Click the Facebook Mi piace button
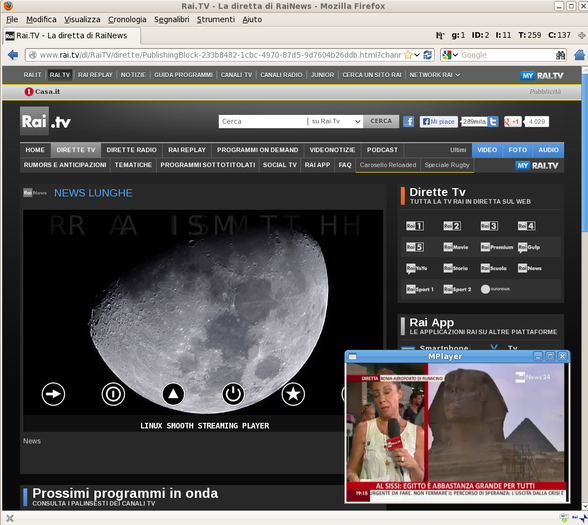 tap(439, 122)
